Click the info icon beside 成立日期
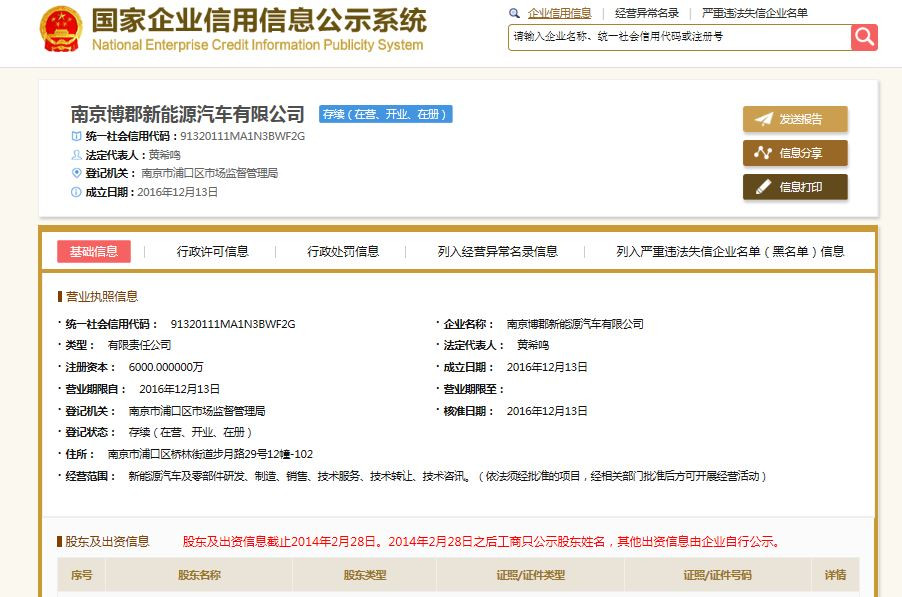The image size is (902, 597). click(76, 192)
